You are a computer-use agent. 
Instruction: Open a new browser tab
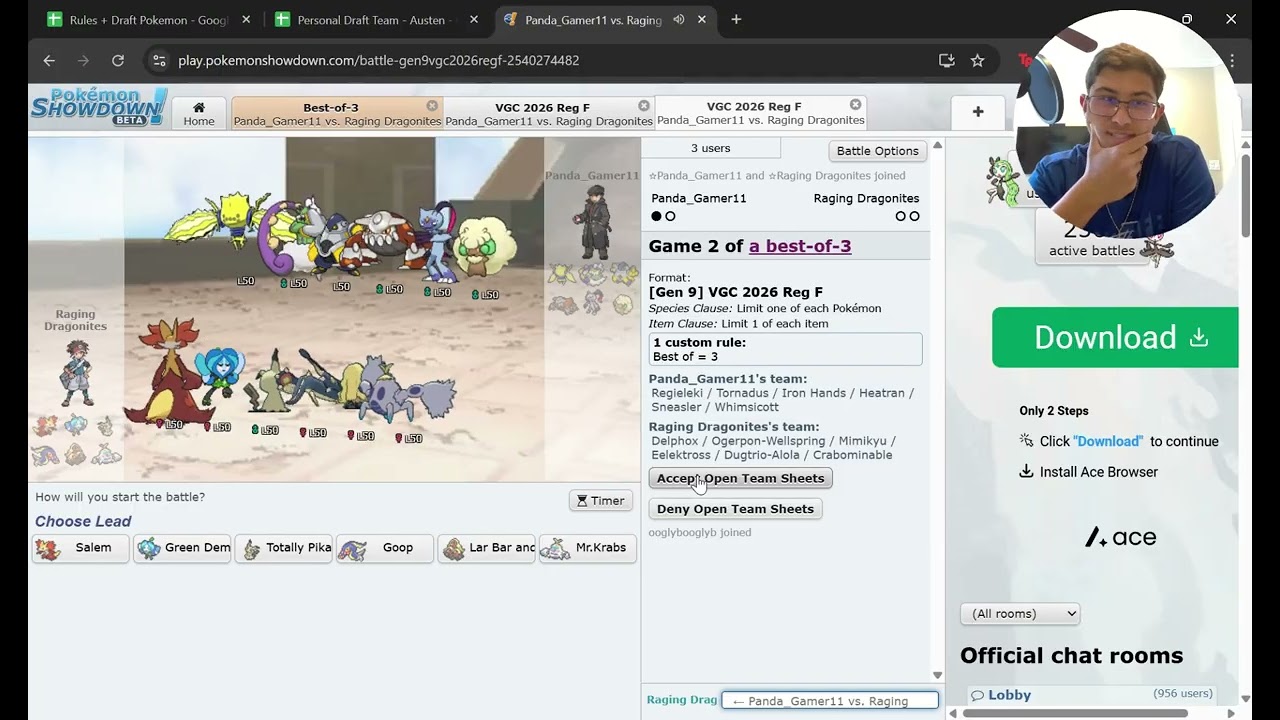tap(736, 19)
